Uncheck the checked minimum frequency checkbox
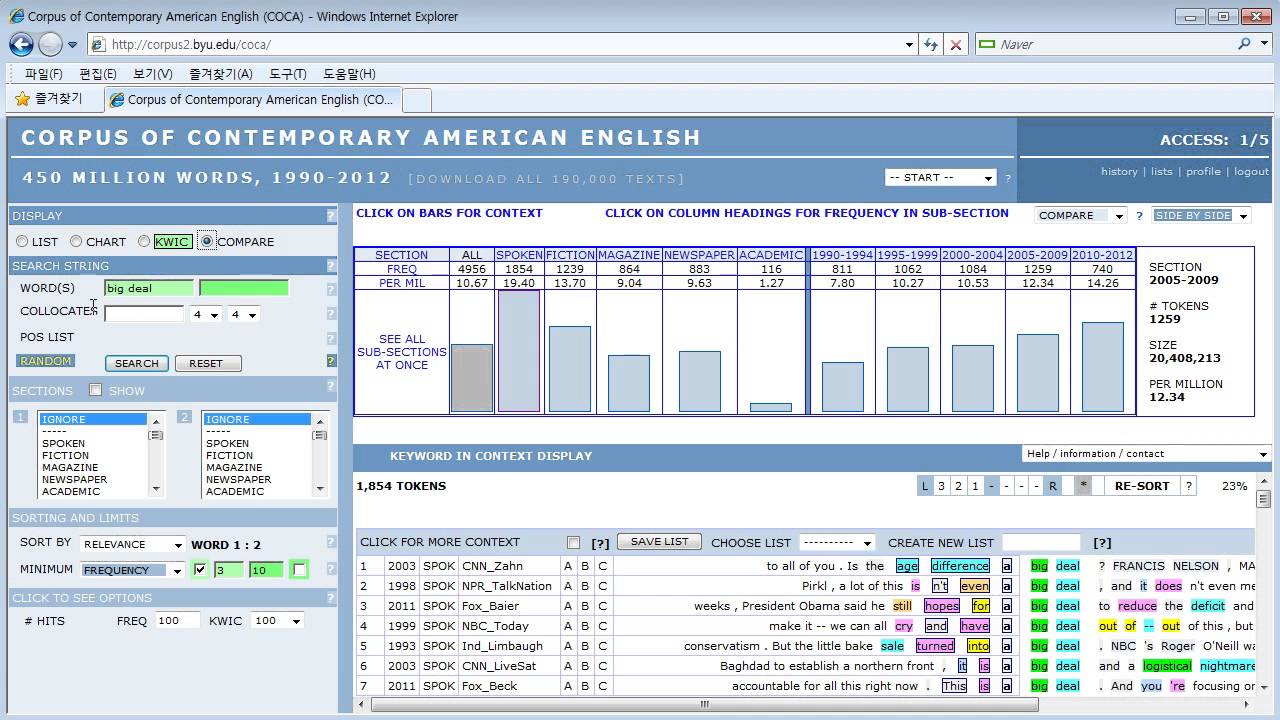 point(201,569)
